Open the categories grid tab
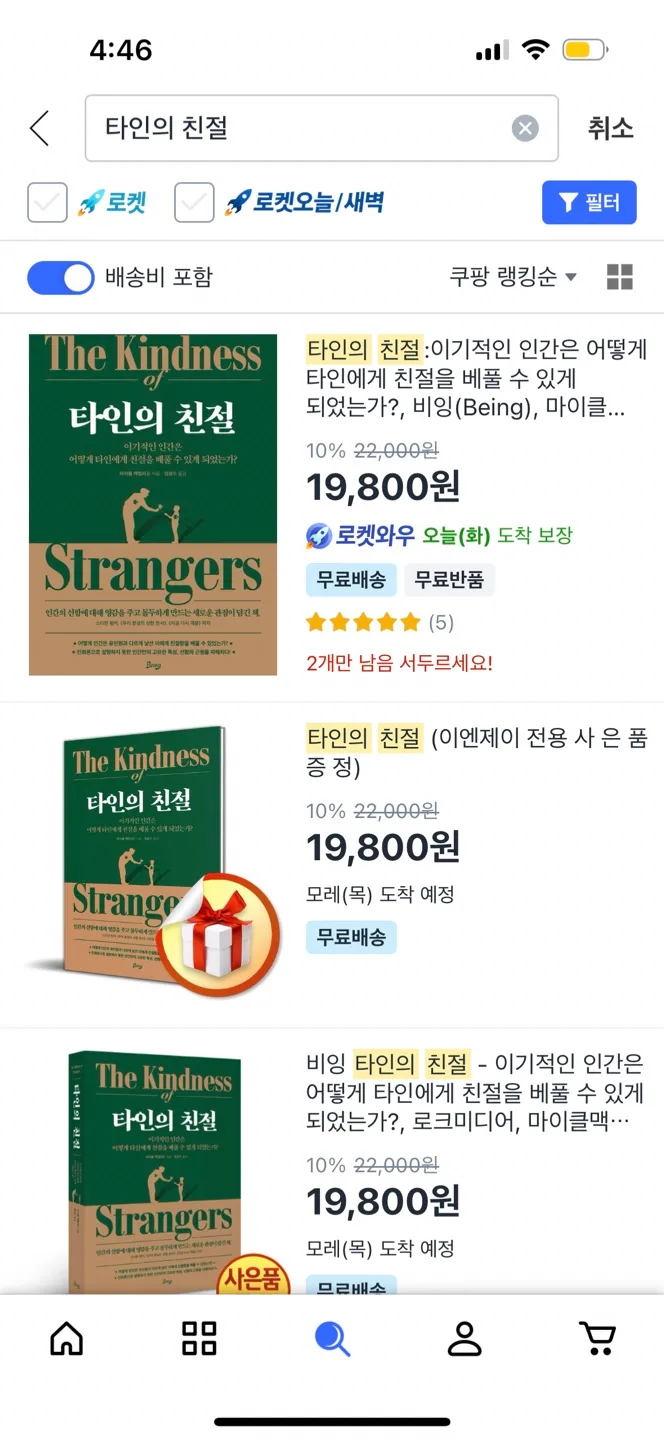Viewport: 664px width, 1440px height. (199, 1338)
